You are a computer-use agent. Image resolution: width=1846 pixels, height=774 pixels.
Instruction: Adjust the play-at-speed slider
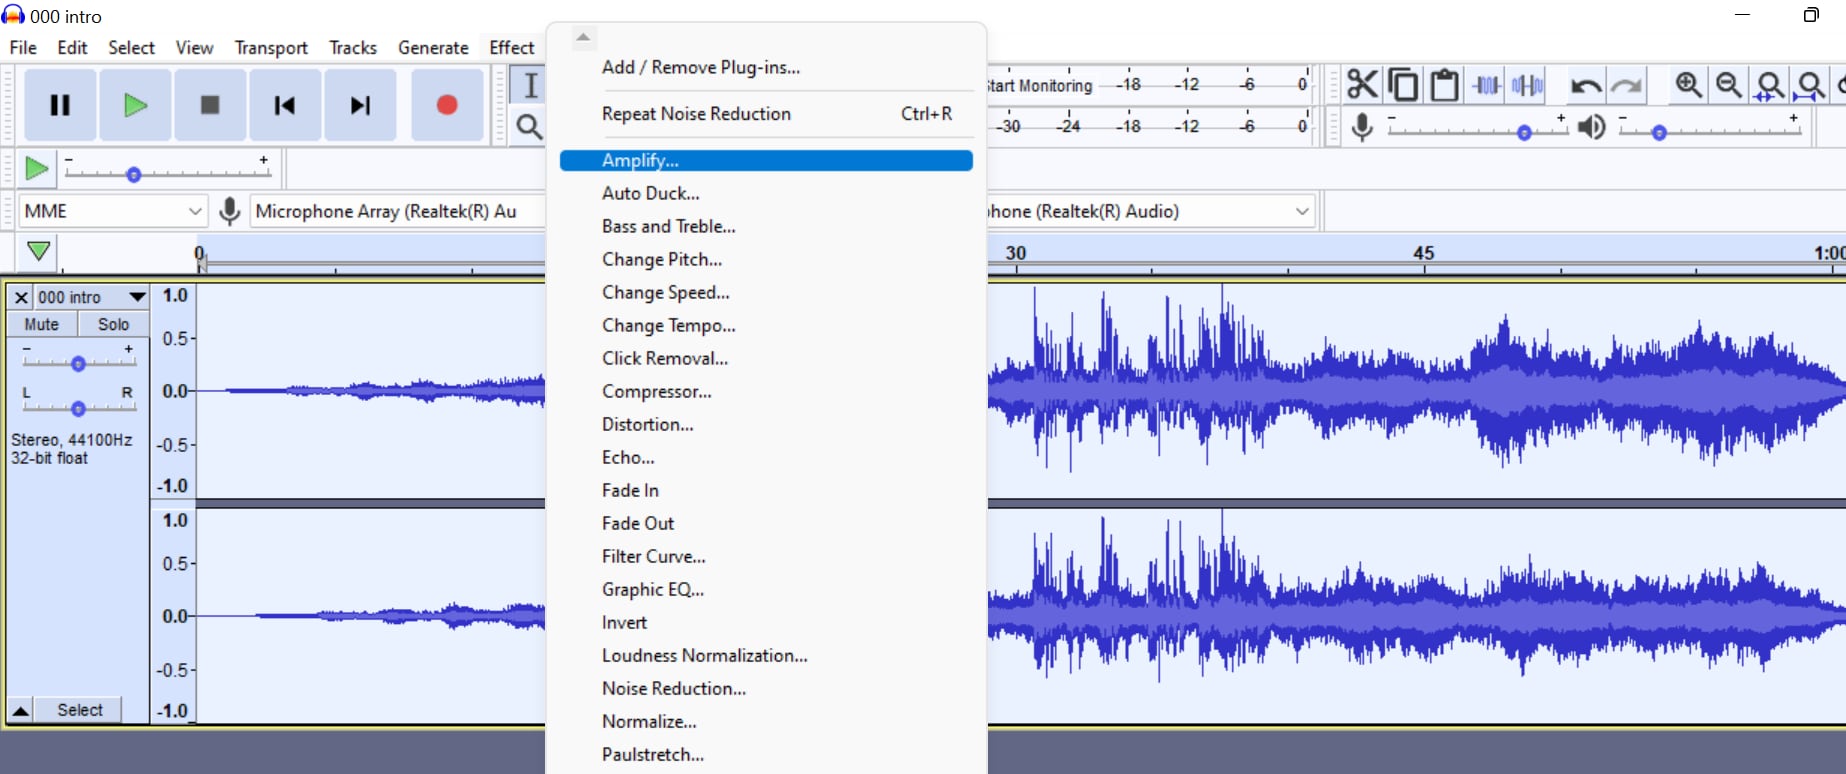[x=133, y=174]
